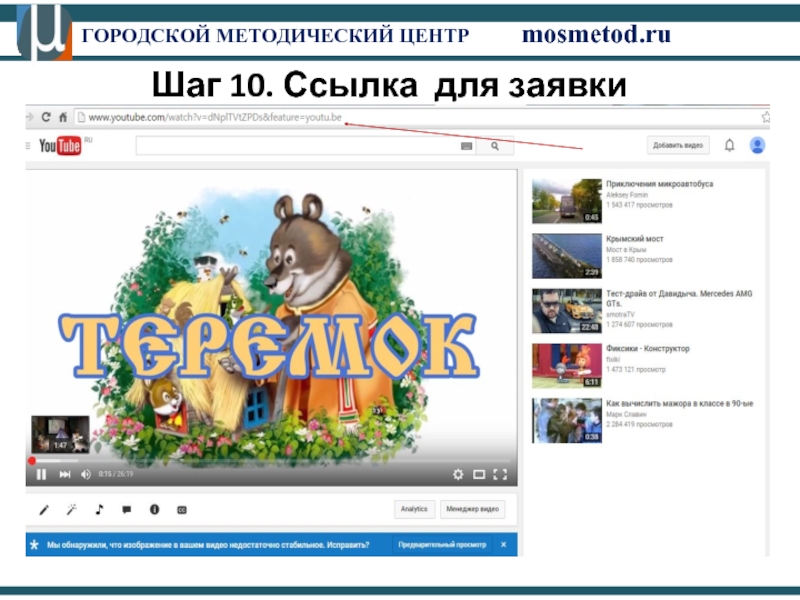The height and width of the screenshot is (600, 800).
Task: Open the user account avatar
Action: point(757,145)
